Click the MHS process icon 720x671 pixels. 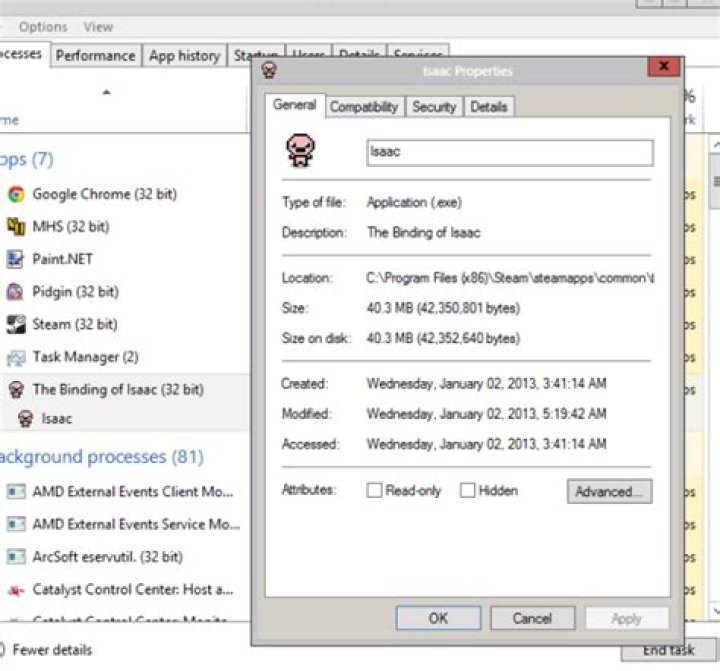tap(17, 226)
